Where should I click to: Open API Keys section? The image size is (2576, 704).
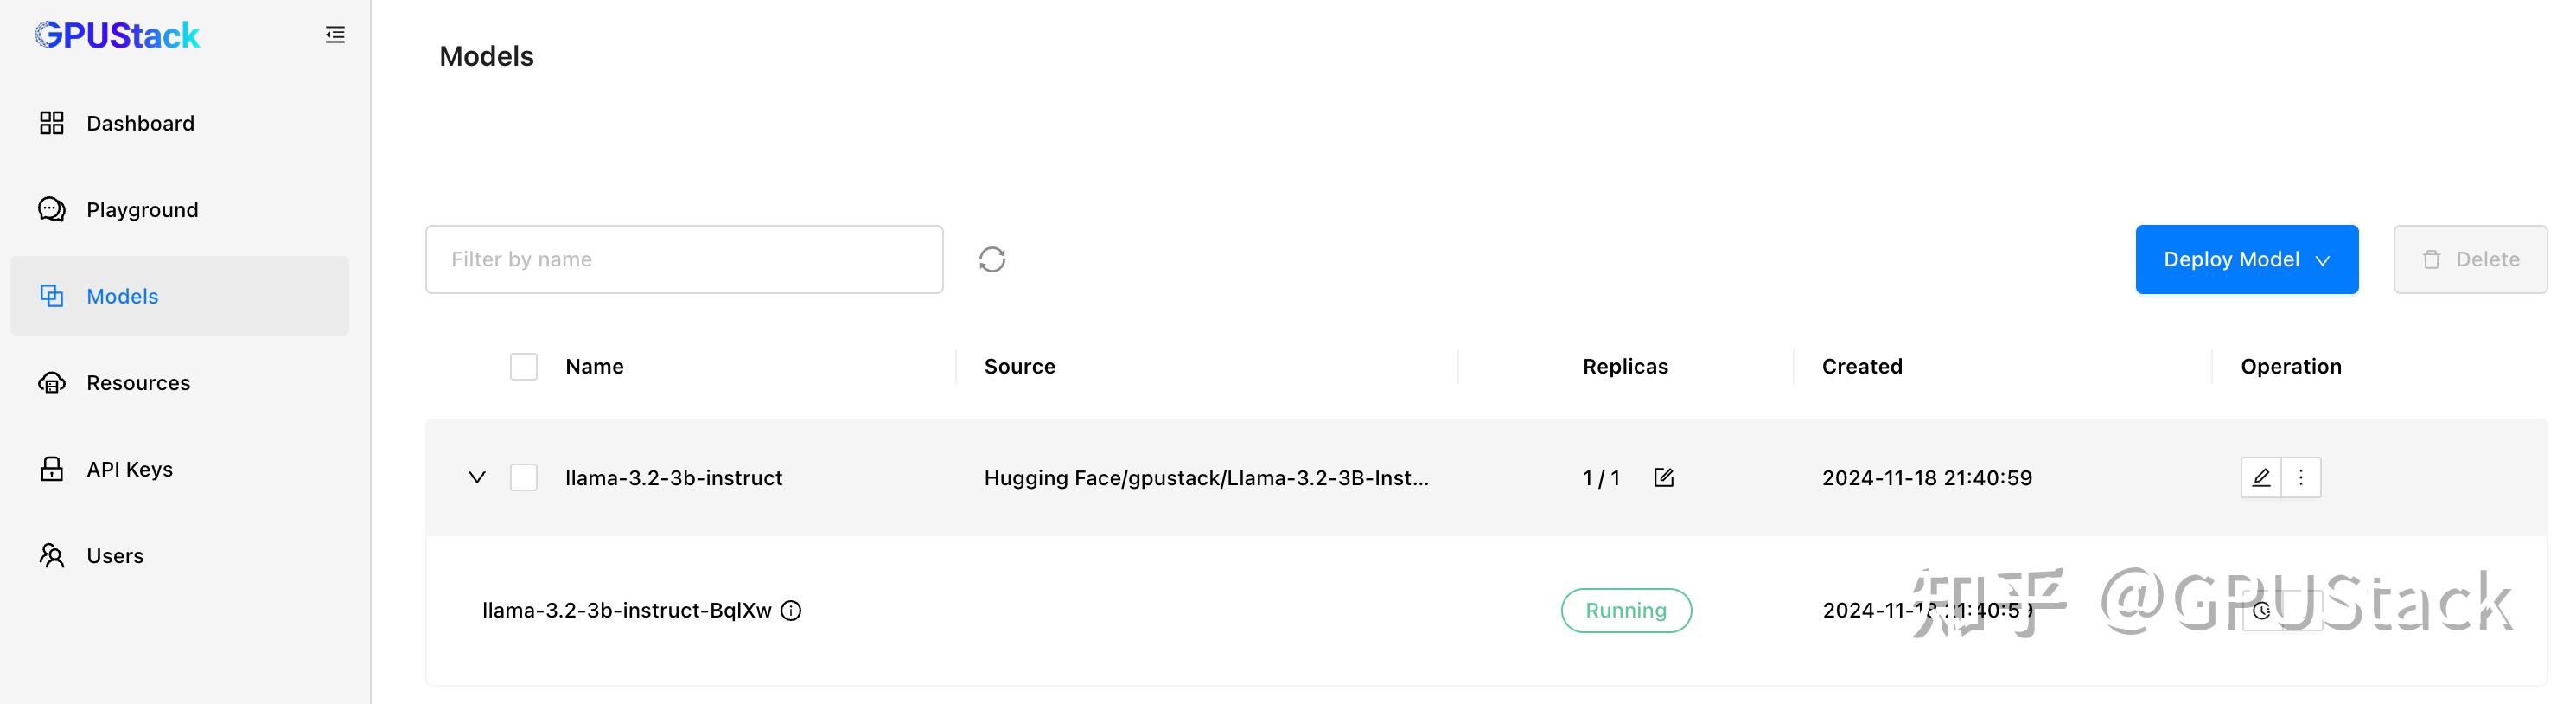click(x=129, y=469)
